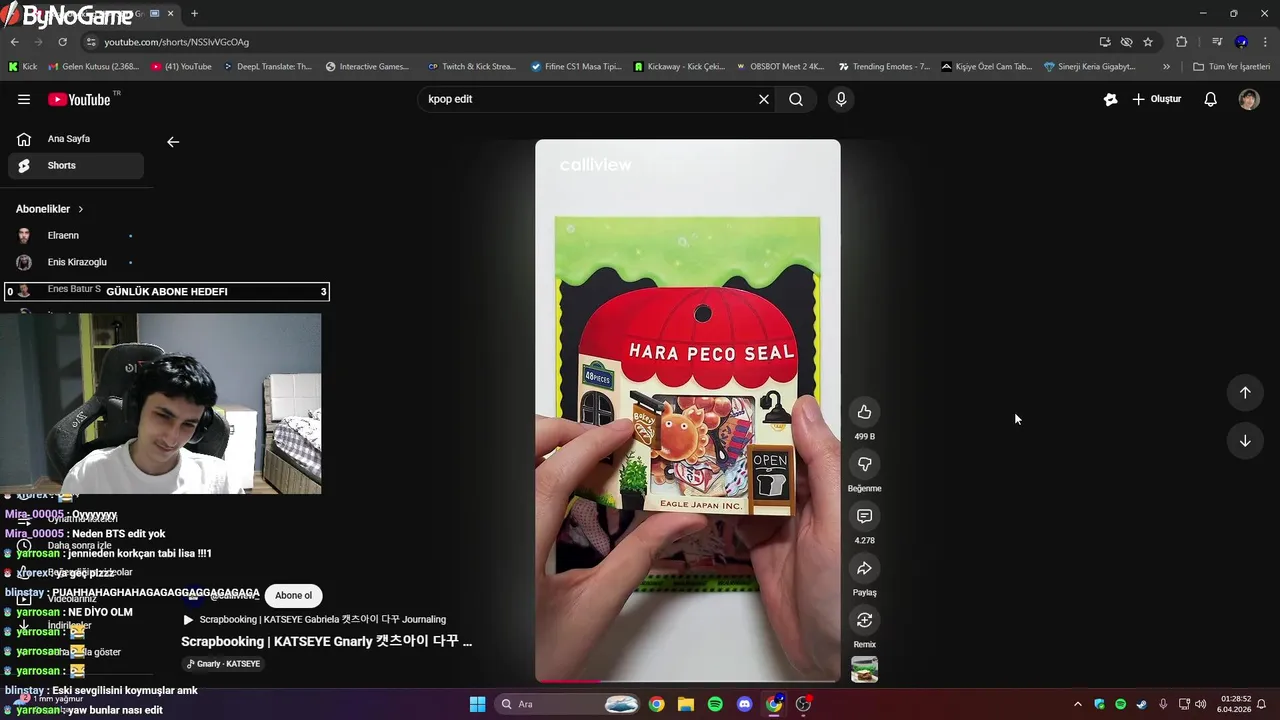The image size is (1280, 720).
Task: Go to previous short with up arrow
Action: coord(1245,392)
